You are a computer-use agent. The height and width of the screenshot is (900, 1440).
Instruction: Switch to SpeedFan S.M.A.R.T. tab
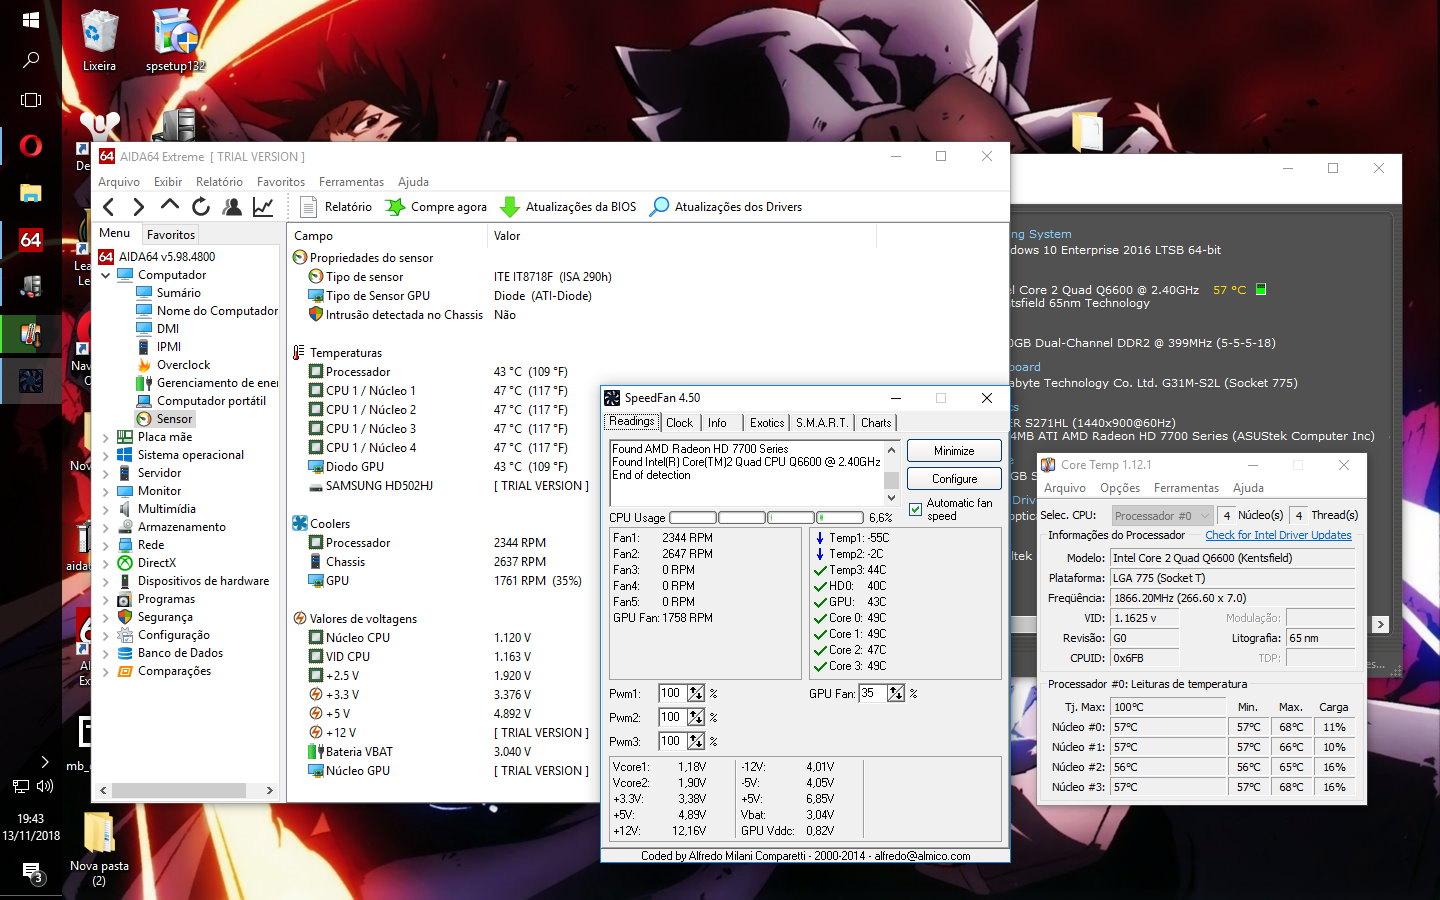tap(822, 423)
